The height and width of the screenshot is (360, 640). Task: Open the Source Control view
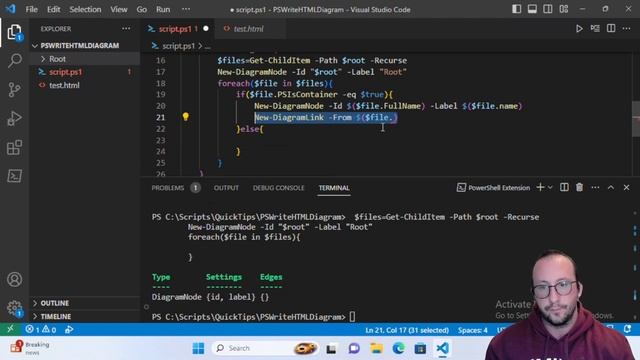click(14, 89)
